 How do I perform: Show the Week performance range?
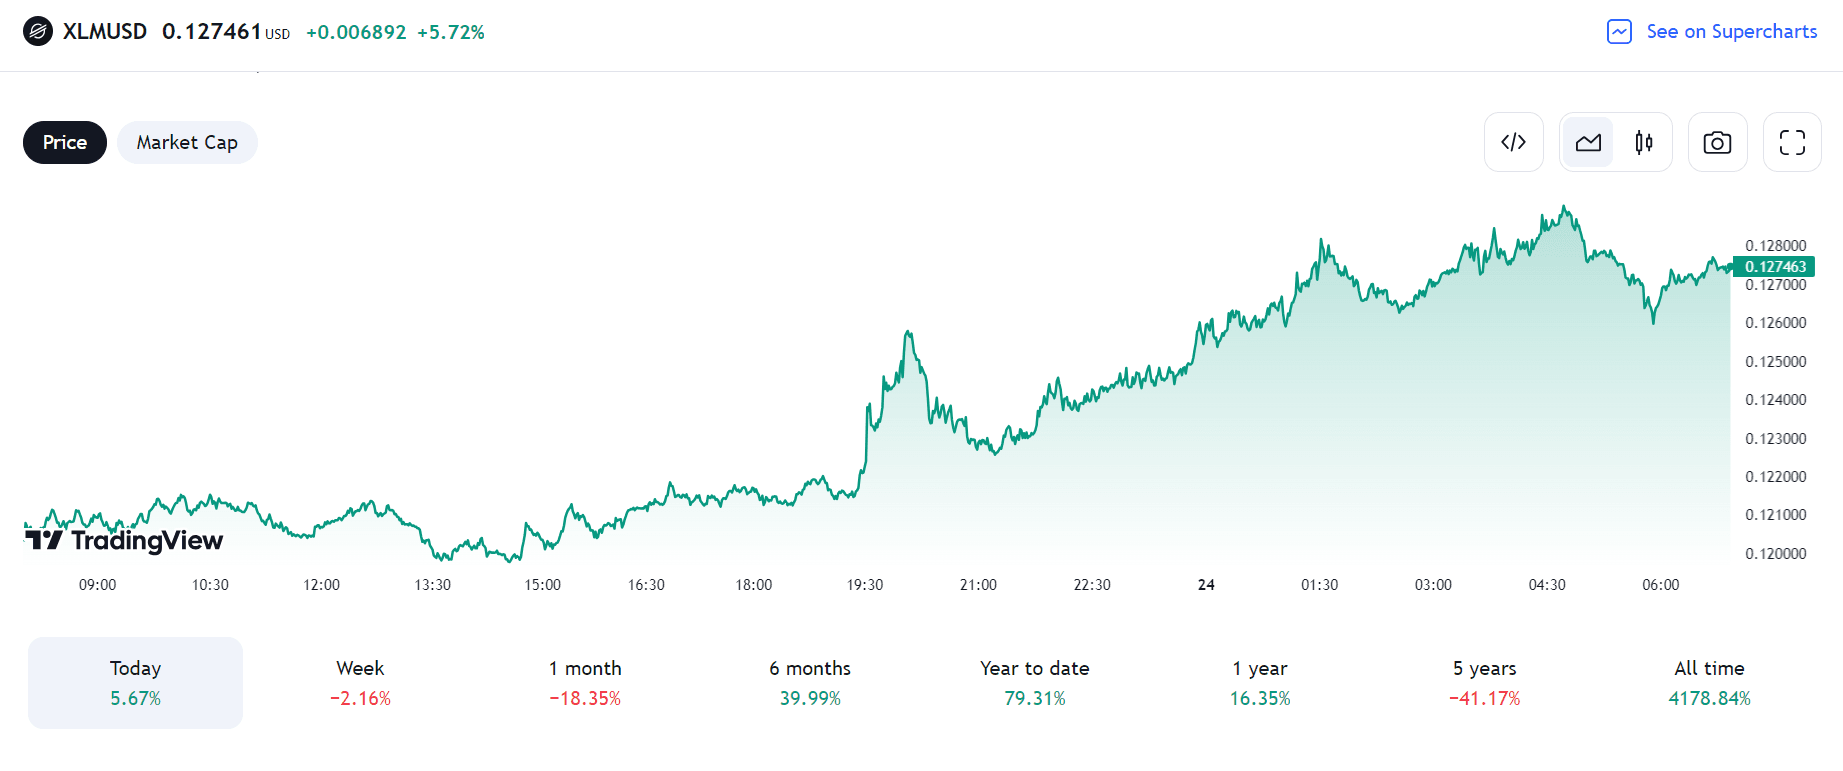click(360, 682)
